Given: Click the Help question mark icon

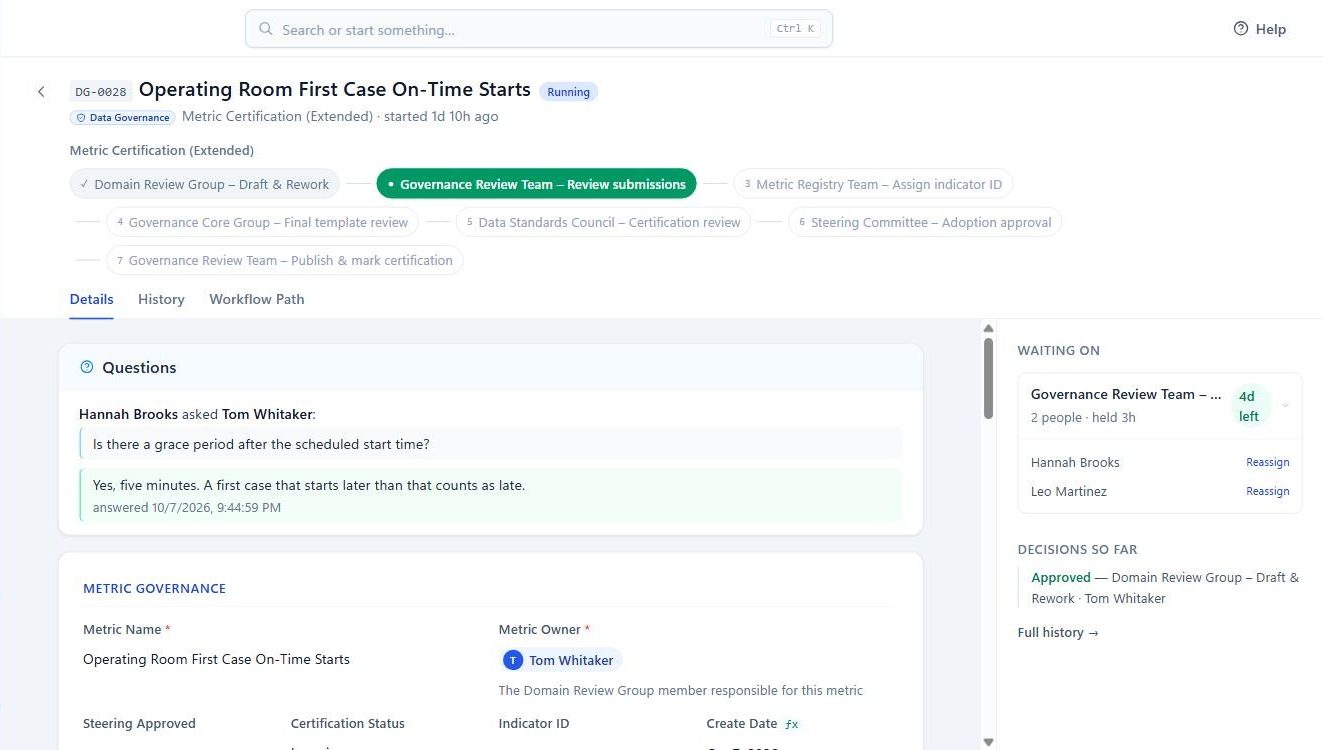Looking at the screenshot, I should (1241, 29).
